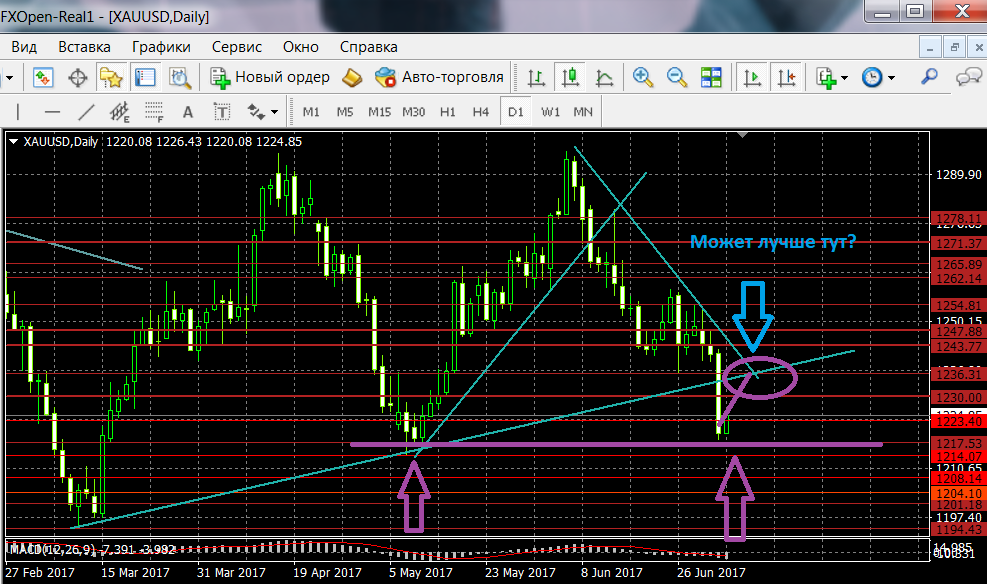Maximize the FXOpen-Real1 main window
The image size is (987, 584).
click(915, 11)
